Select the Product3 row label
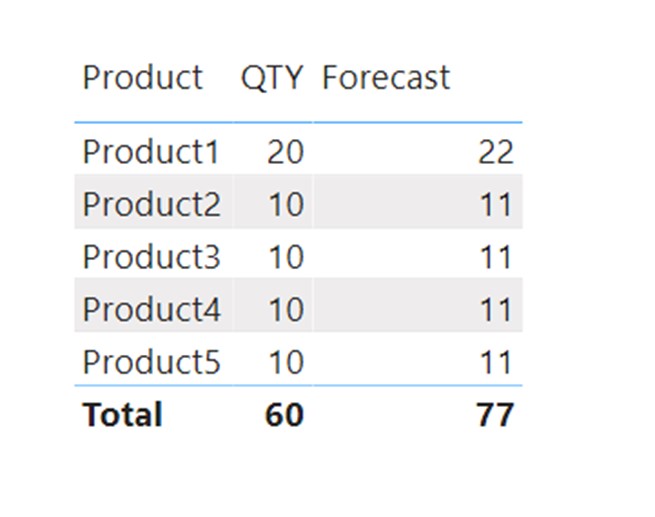The width and height of the screenshot is (655, 517). click(151, 257)
